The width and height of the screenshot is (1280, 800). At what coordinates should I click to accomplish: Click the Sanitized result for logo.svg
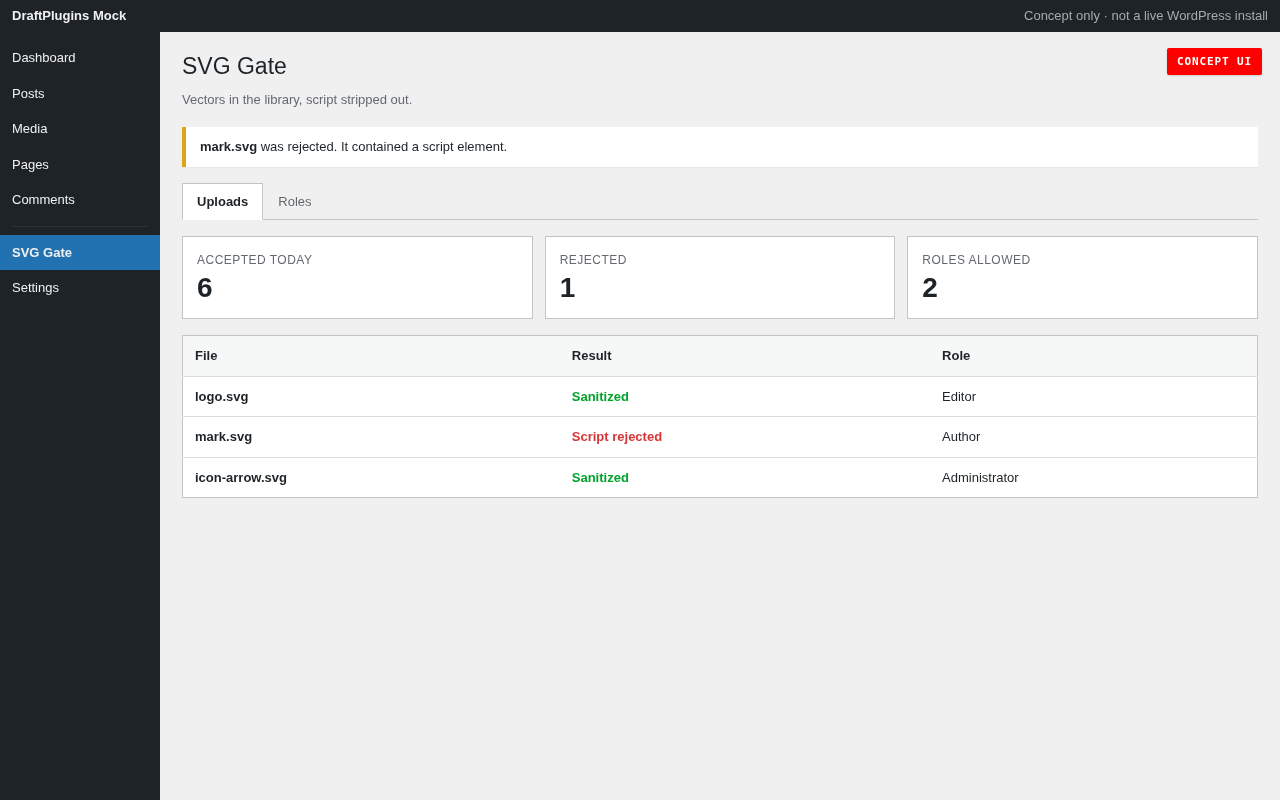[x=600, y=397]
